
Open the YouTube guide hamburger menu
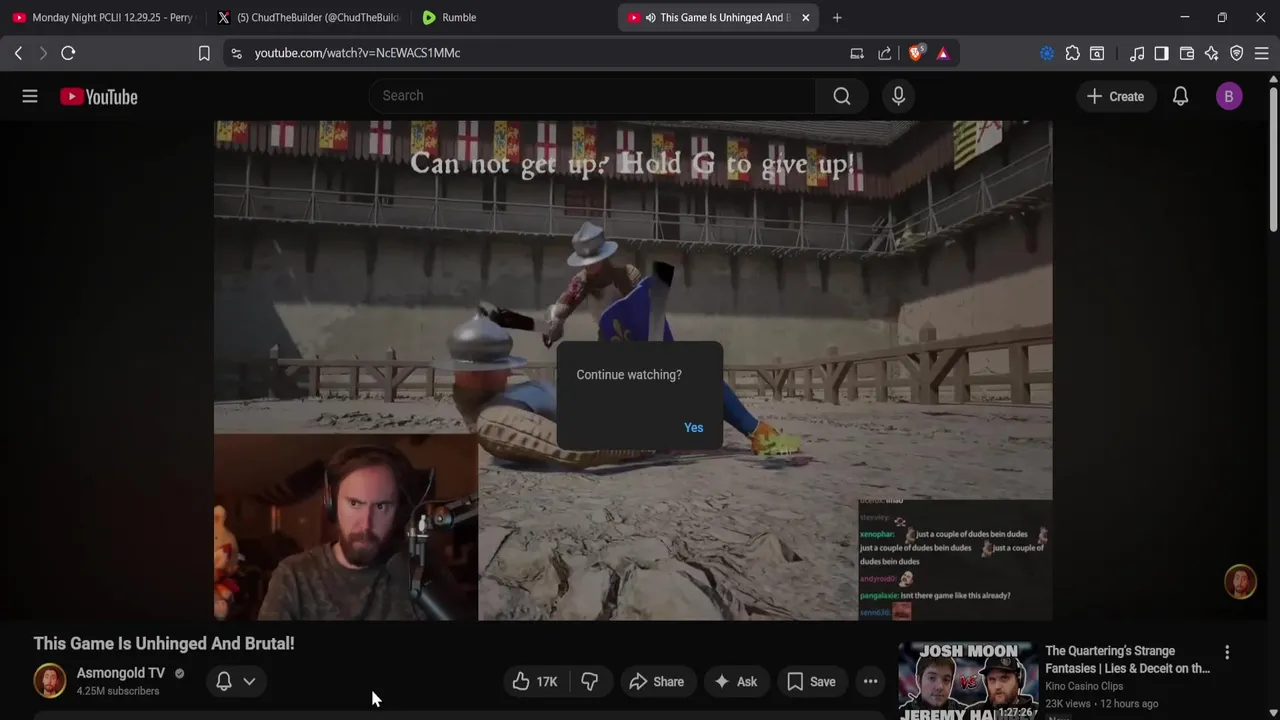[30, 96]
